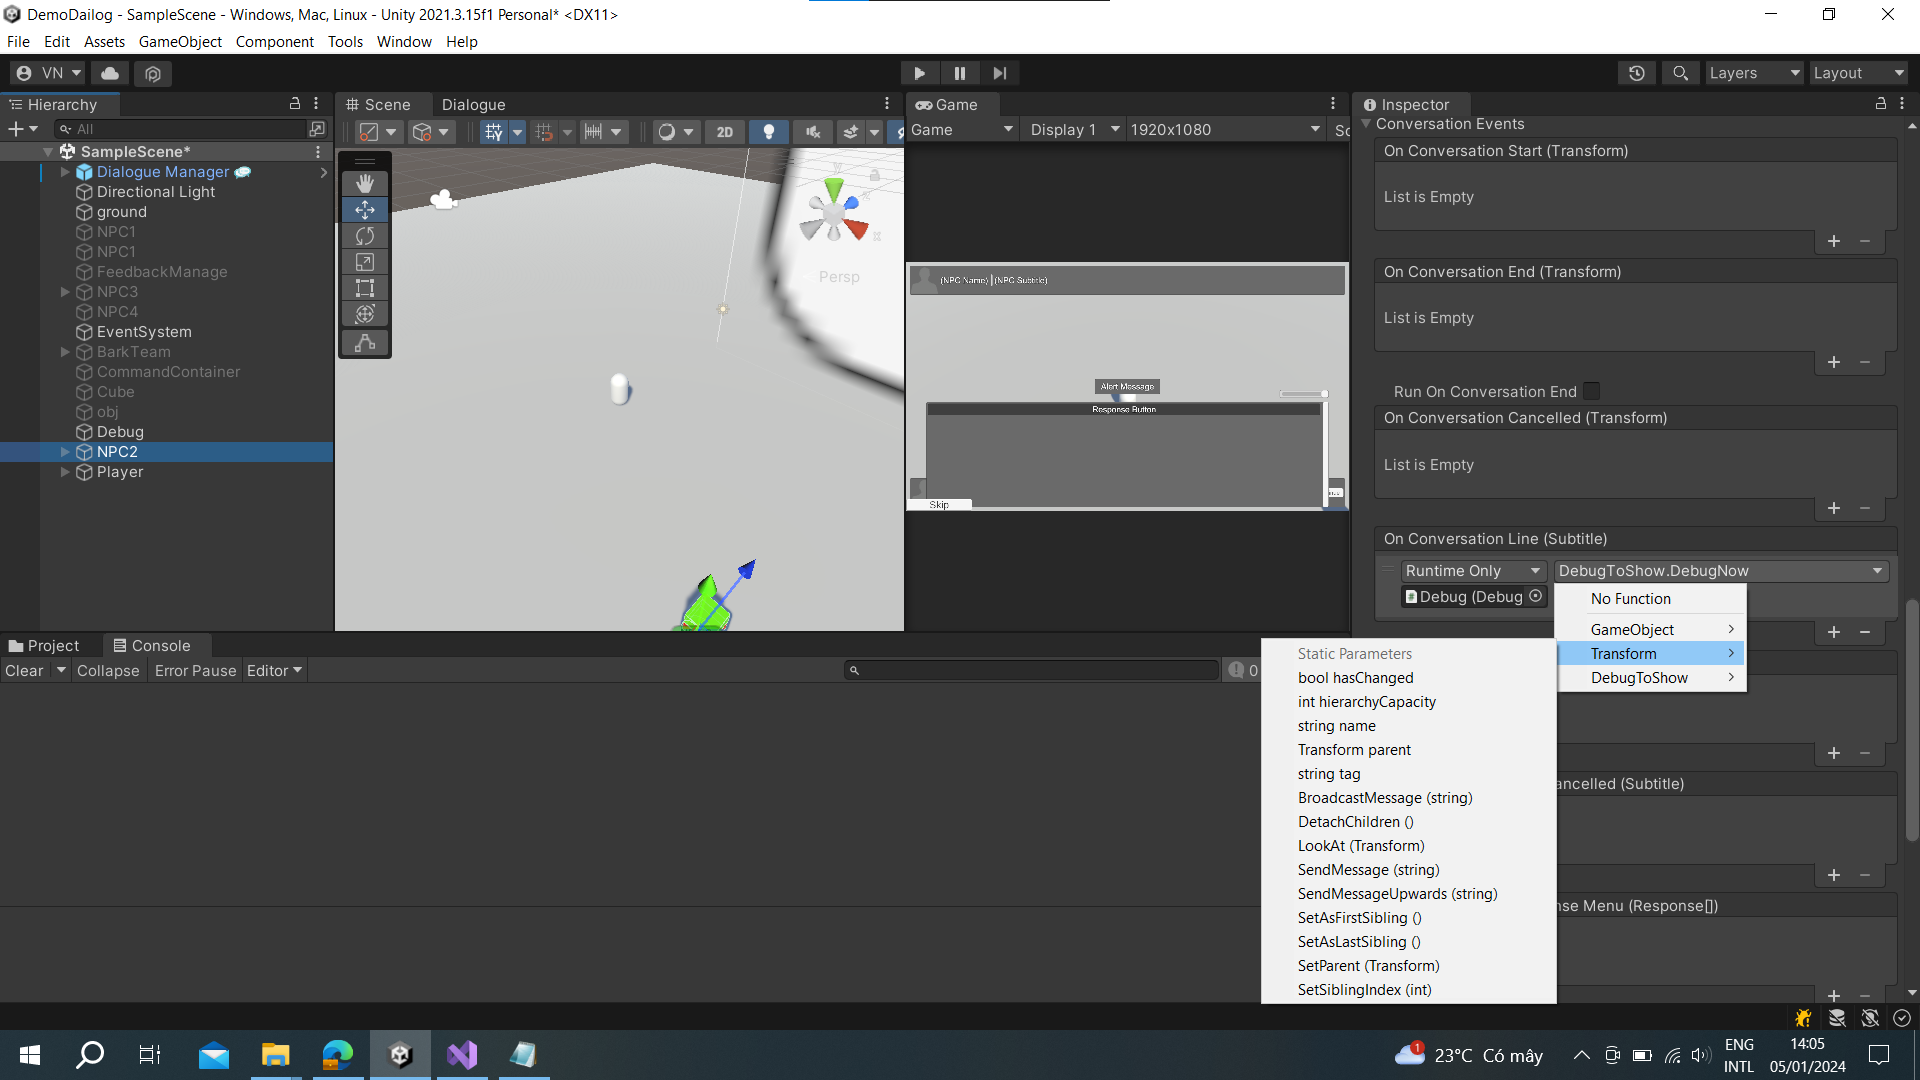Toggle Error Pause in the Console
The image size is (1920, 1080).
click(195, 671)
